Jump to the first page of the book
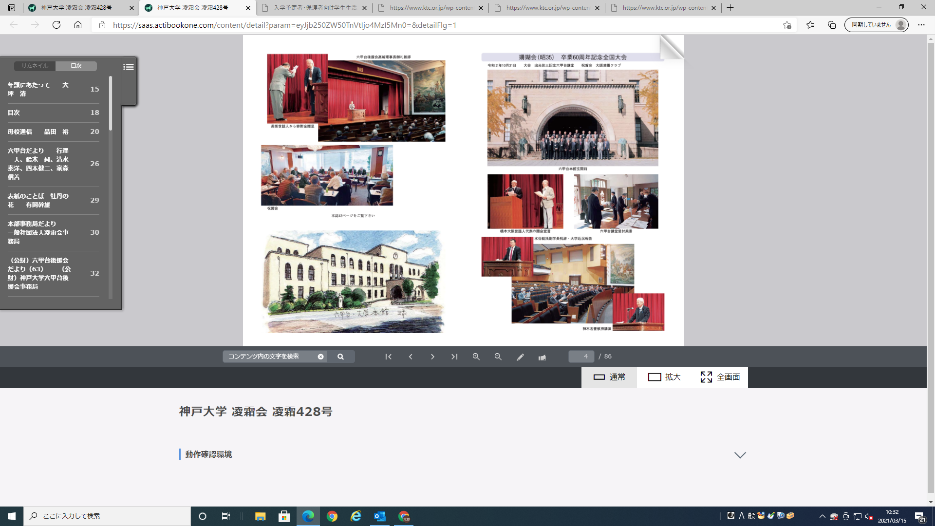 click(388, 357)
